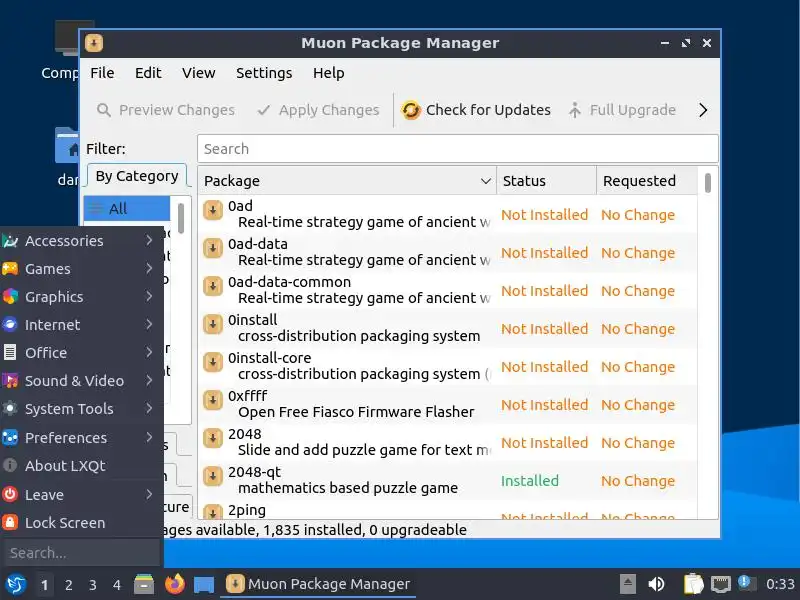Screen dimensions: 800x600
Task: Switch to workspace 2
Action: click(68, 585)
